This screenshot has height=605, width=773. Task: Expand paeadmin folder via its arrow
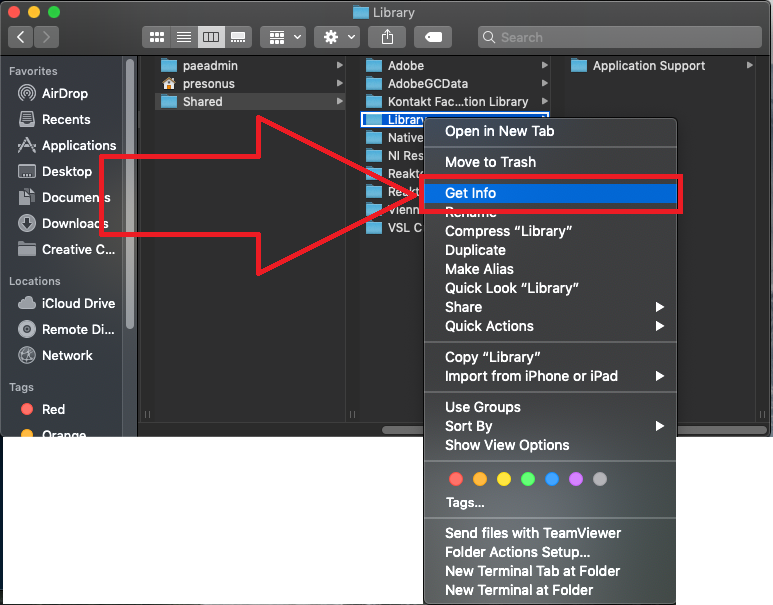coord(339,65)
